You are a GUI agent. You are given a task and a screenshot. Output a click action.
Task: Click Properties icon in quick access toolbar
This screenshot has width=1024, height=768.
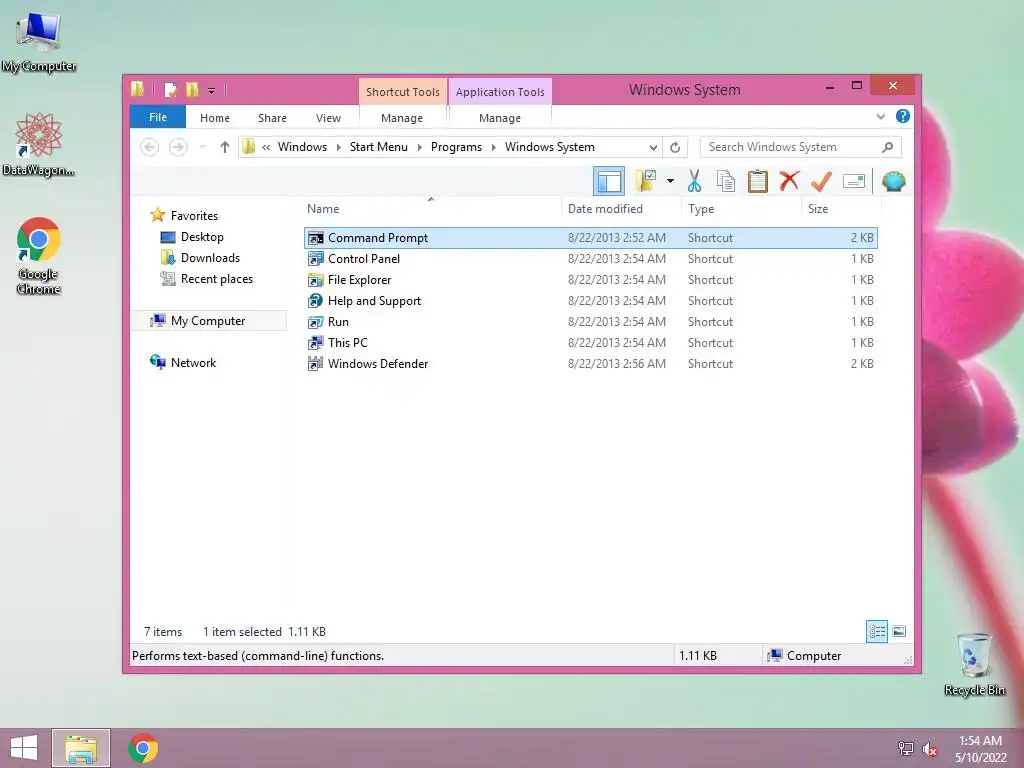[170, 89]
